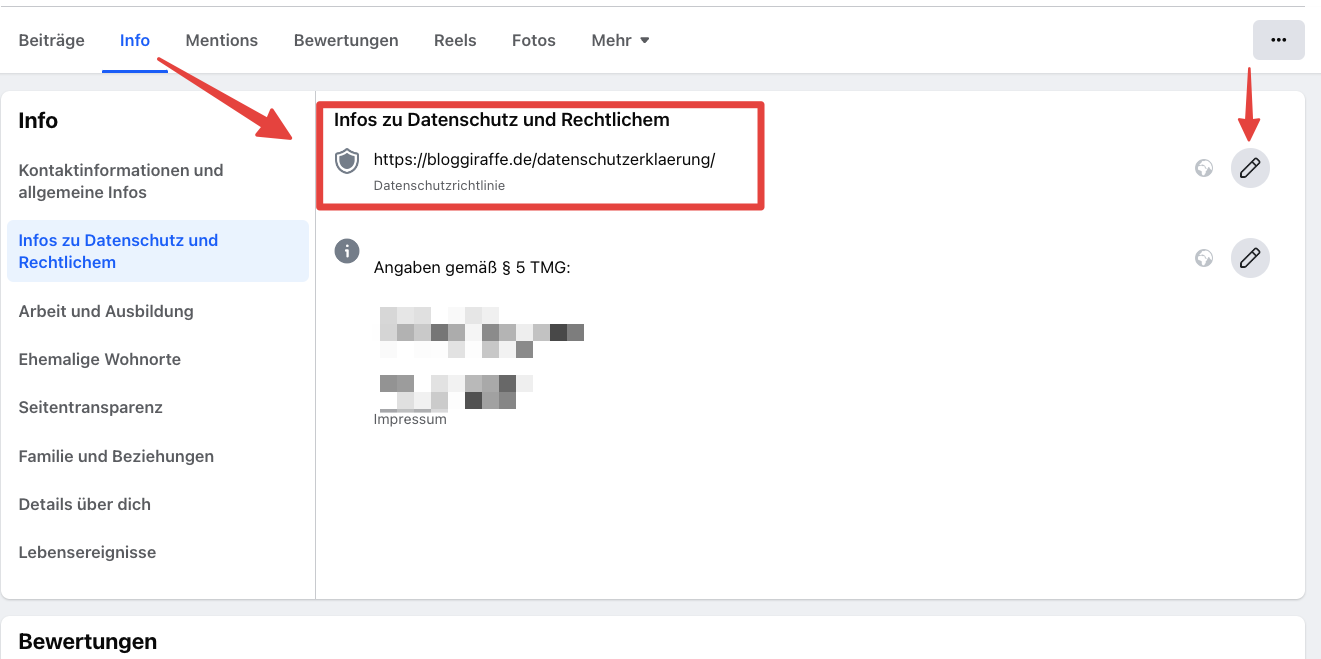Select Kontaktinformationen und allgemeine Infos
Screen dimensions: 1321x659
pos(121,181)
